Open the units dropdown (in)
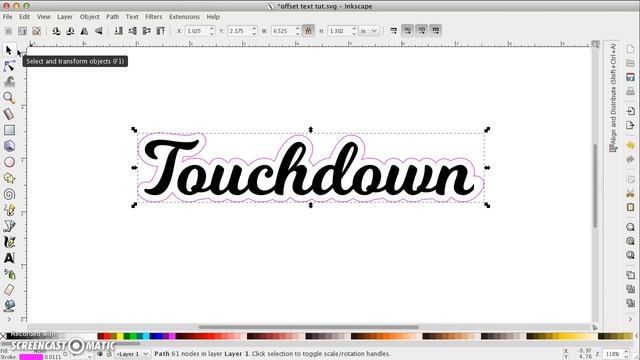Viewport: 640px width, 360px height. click(x=369, y=31)
